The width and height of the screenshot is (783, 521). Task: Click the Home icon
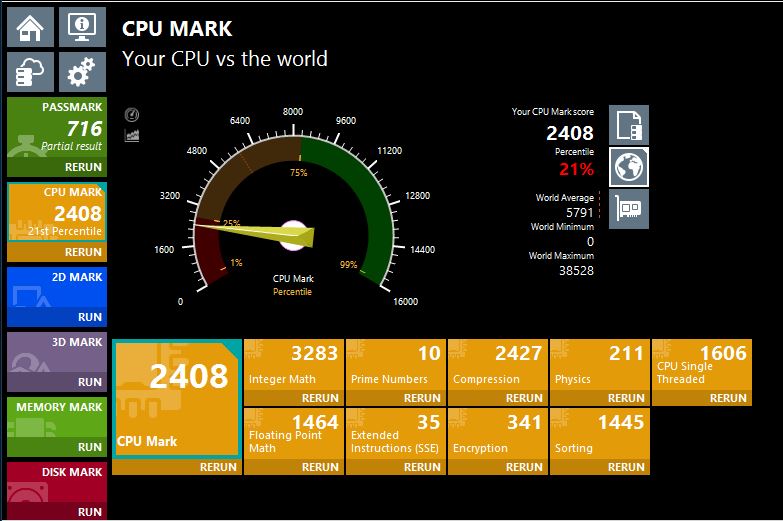(30, 27)
